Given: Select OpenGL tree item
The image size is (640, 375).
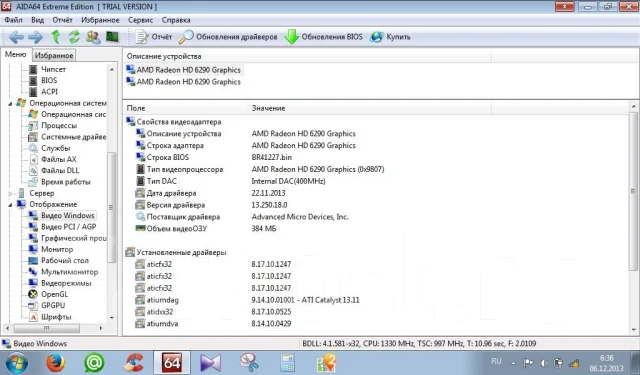Looking at the screenshot, I should click(55, 294).
